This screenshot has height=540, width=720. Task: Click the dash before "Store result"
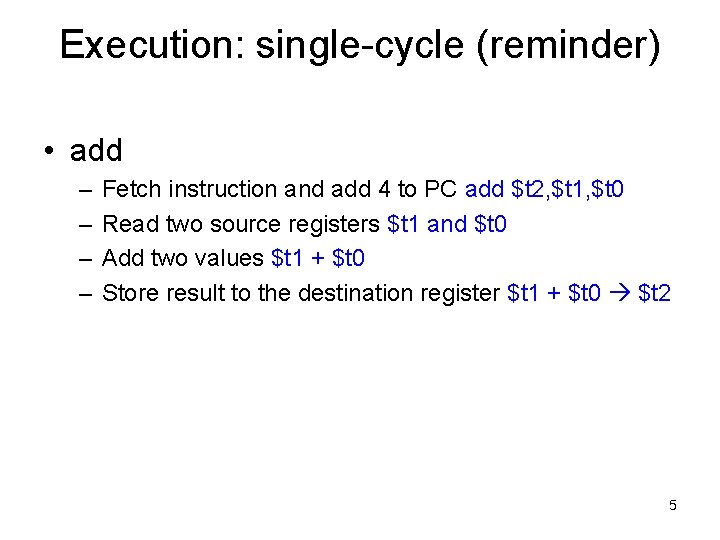click(81, 293)
